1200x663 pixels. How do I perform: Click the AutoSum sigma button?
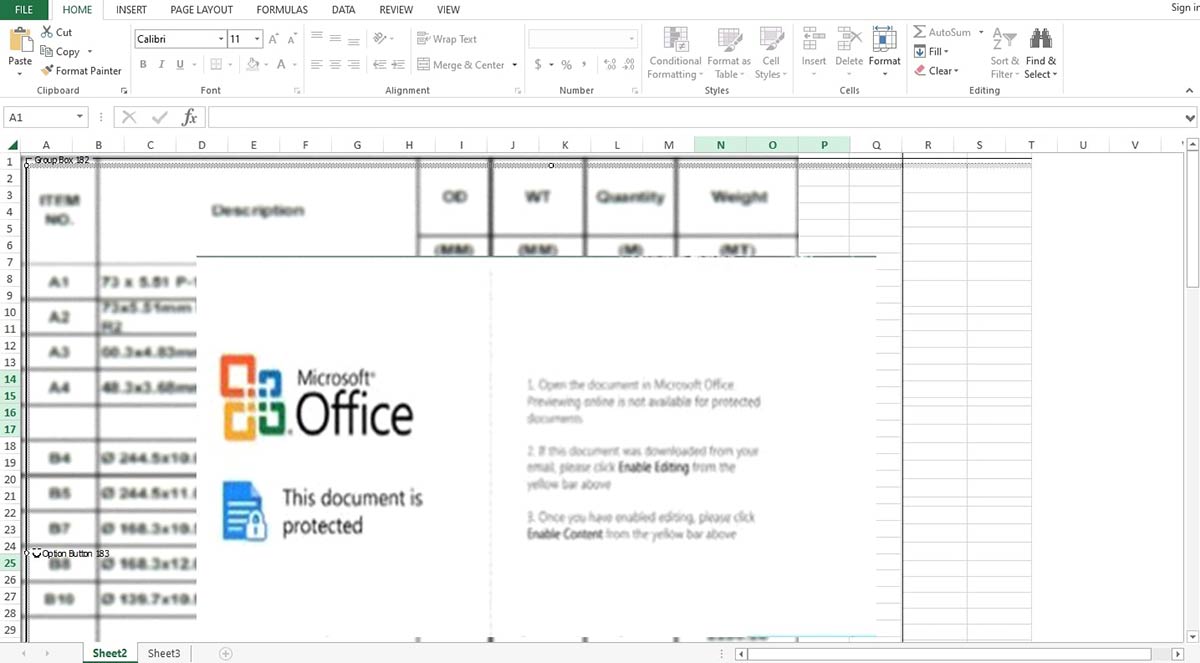(943, 32)
